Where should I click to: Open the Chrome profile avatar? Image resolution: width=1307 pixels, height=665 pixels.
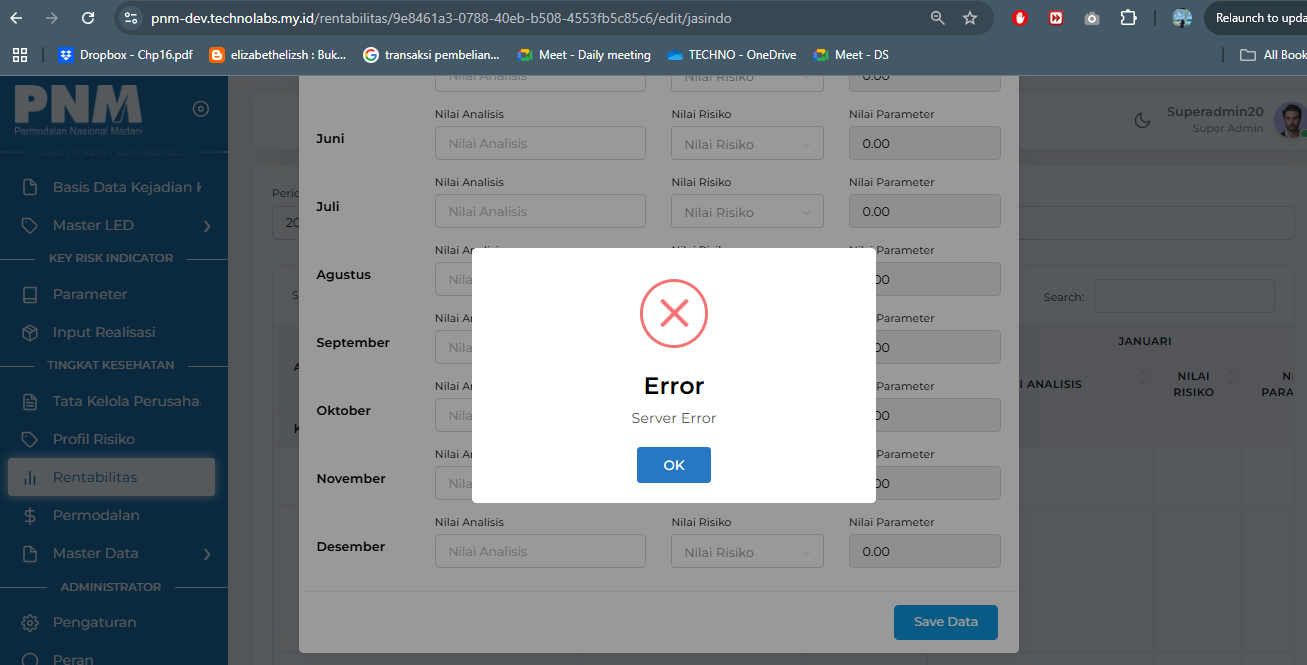(1182, 18)
